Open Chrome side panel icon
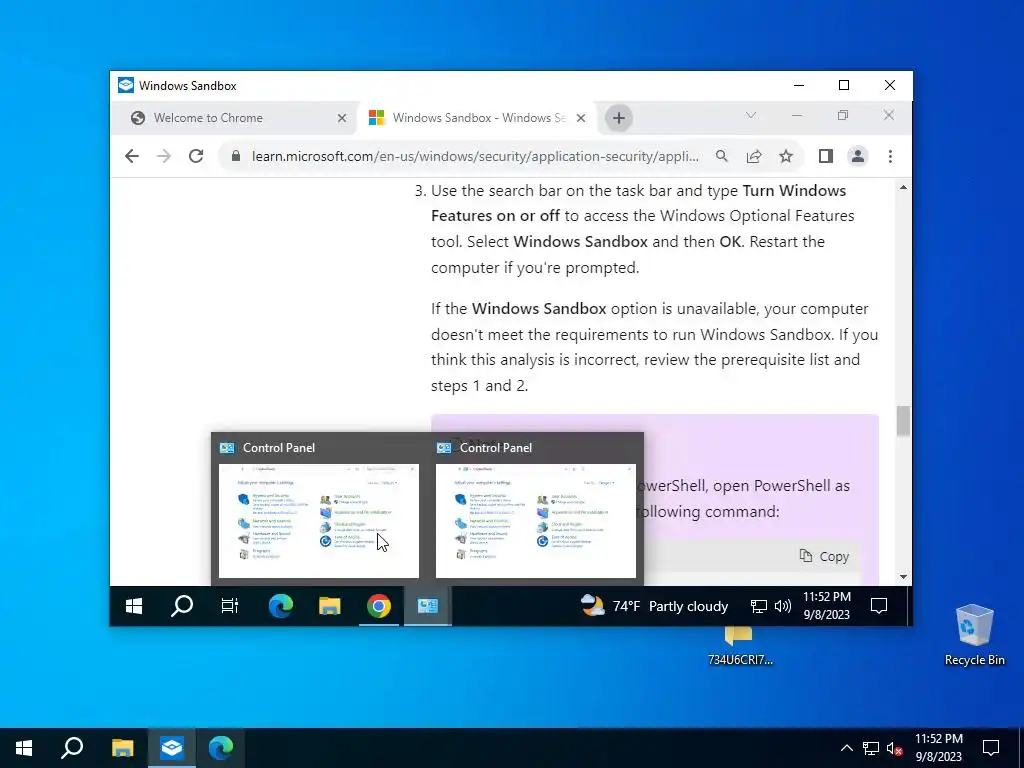The image size is (1024, 768). point(825,156)
